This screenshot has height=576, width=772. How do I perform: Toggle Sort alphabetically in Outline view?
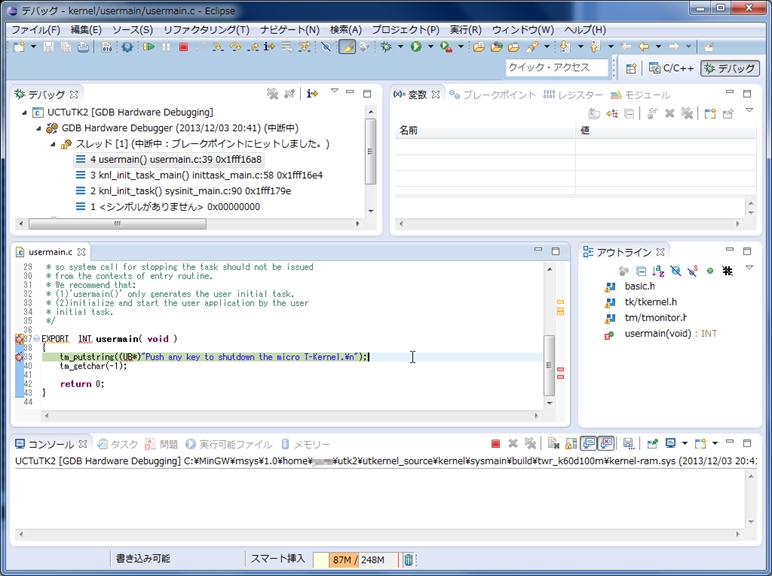click(x=658, y=271)
